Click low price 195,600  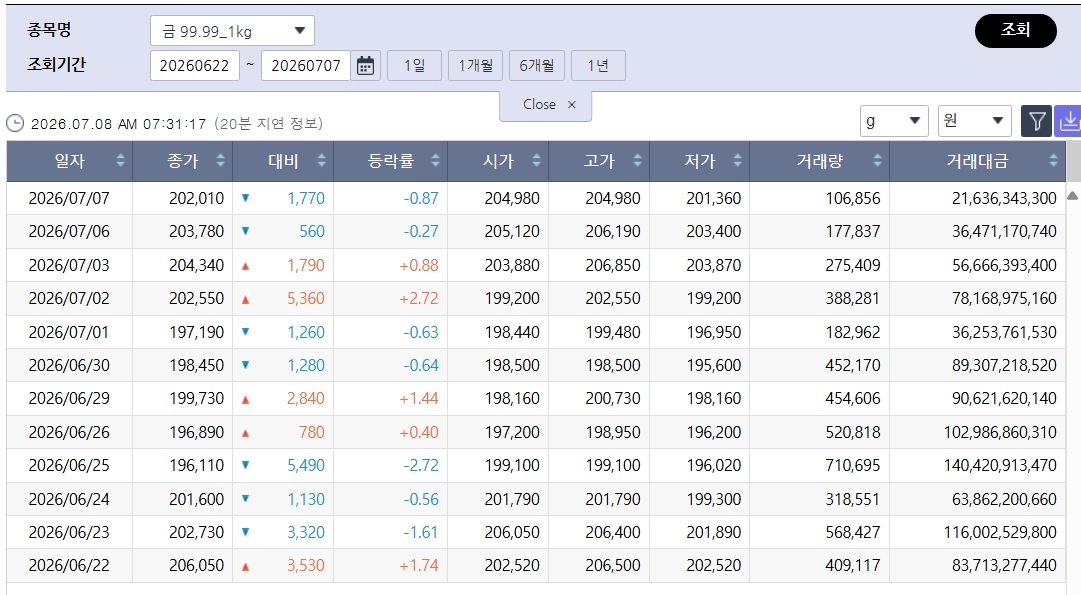point(714,365)
